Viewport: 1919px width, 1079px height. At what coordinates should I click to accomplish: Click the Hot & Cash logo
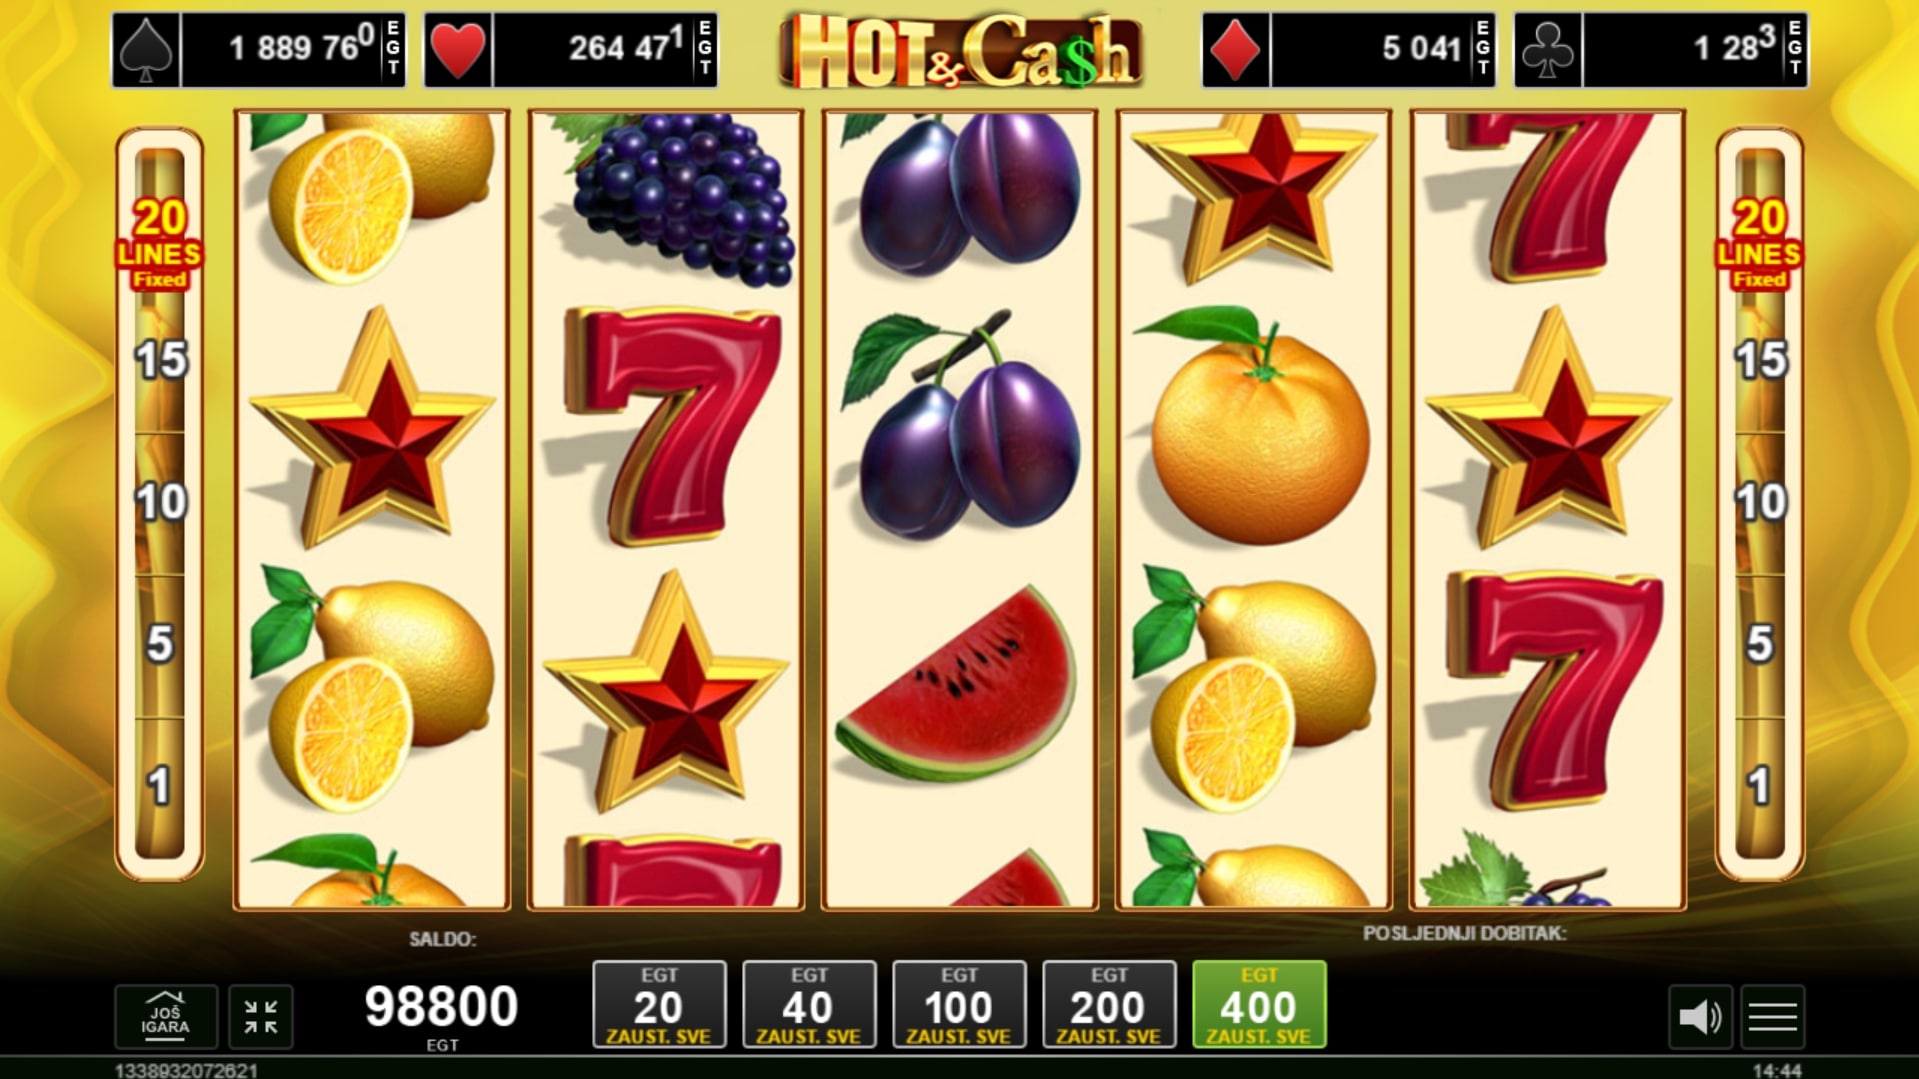(961, 50)
